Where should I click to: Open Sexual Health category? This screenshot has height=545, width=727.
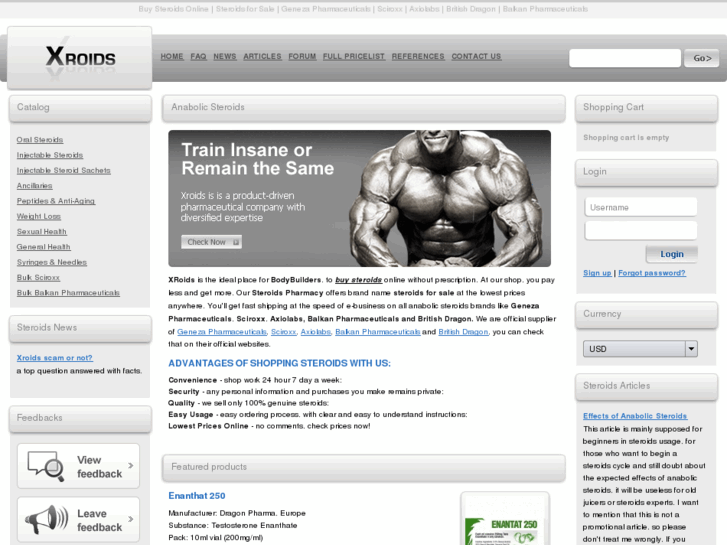click(42, 231)
